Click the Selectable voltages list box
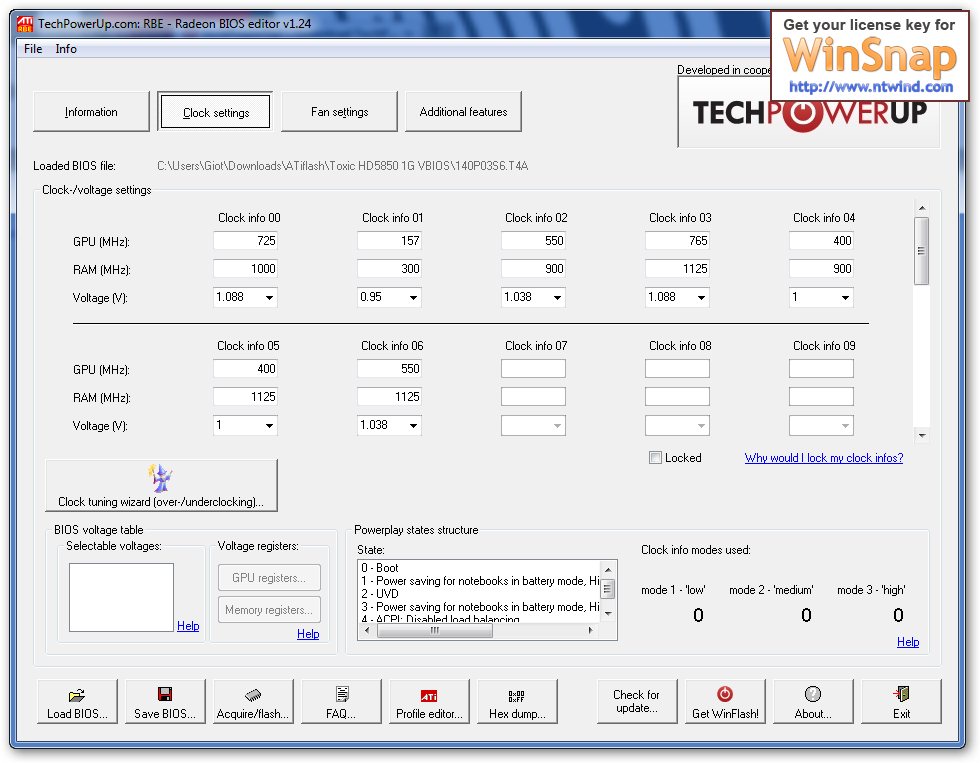Image resolution: width=980 pixels, height=763 pixels. [121, 597]
